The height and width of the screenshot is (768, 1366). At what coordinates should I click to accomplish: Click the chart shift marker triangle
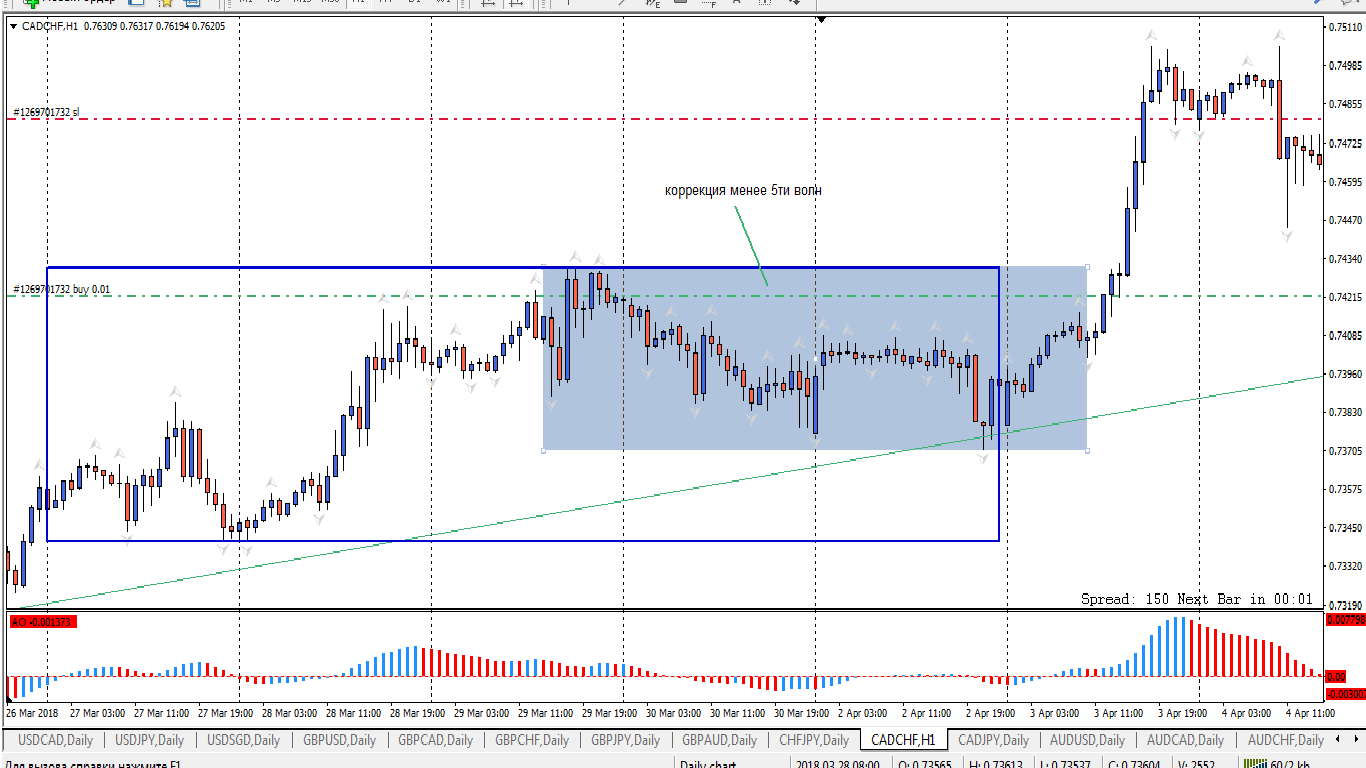pos(821,19)
